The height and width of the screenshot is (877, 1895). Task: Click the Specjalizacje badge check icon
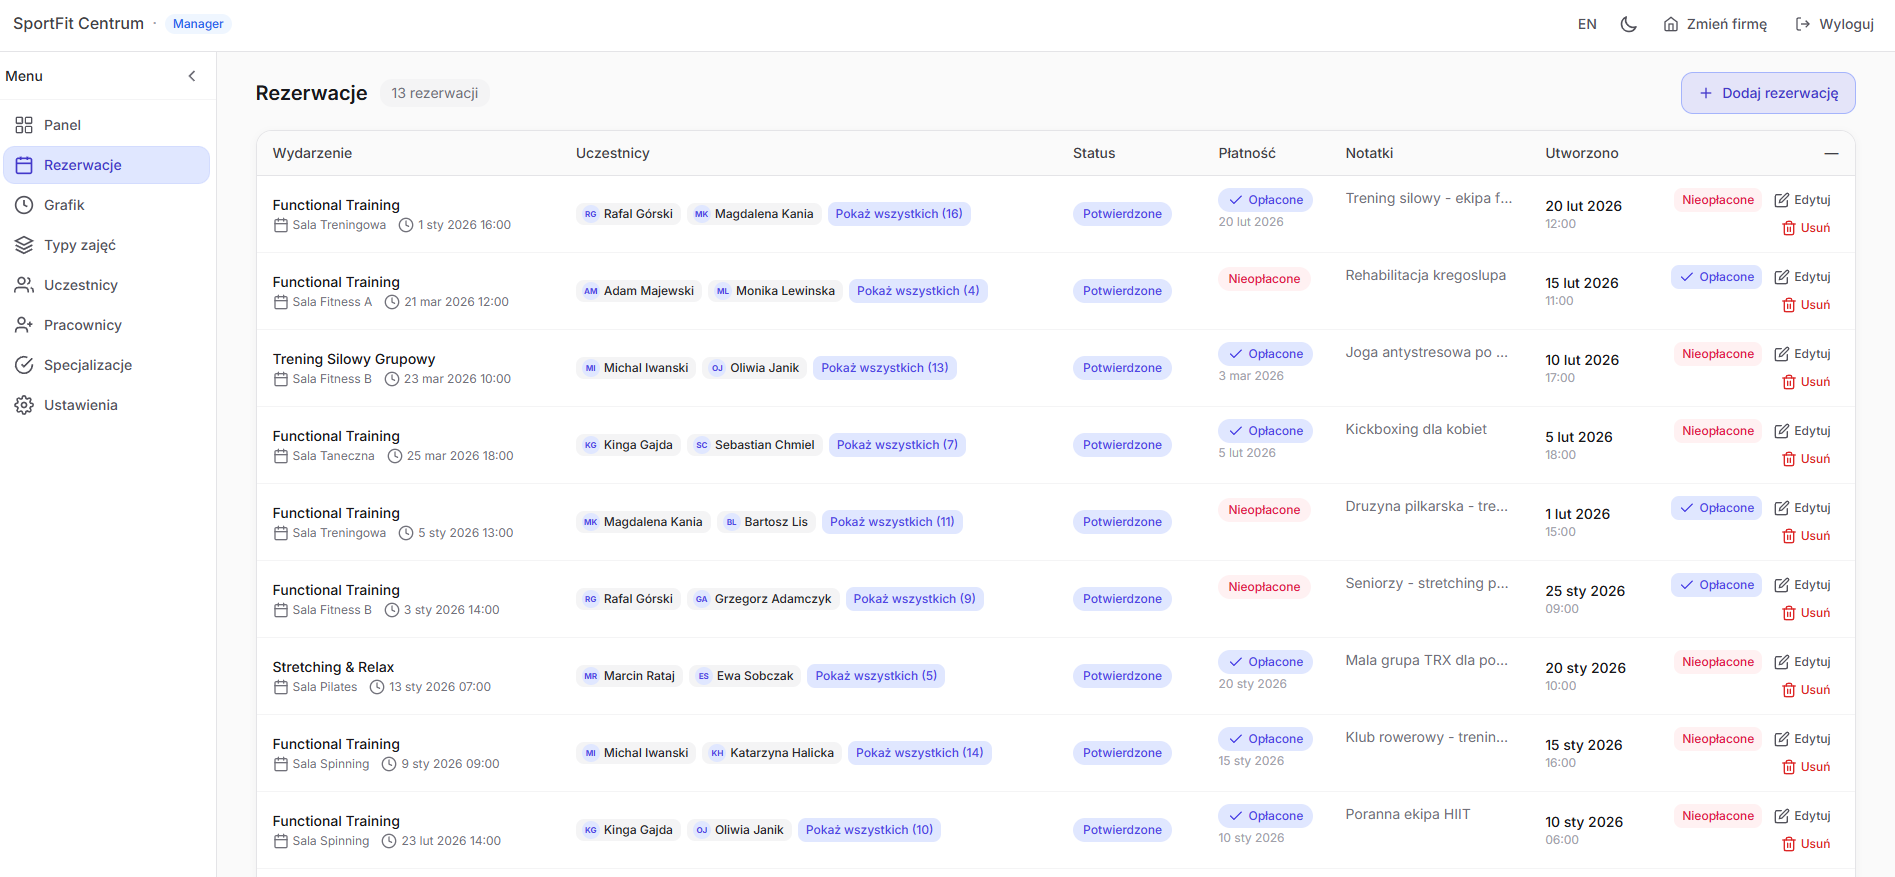point(24,365)
